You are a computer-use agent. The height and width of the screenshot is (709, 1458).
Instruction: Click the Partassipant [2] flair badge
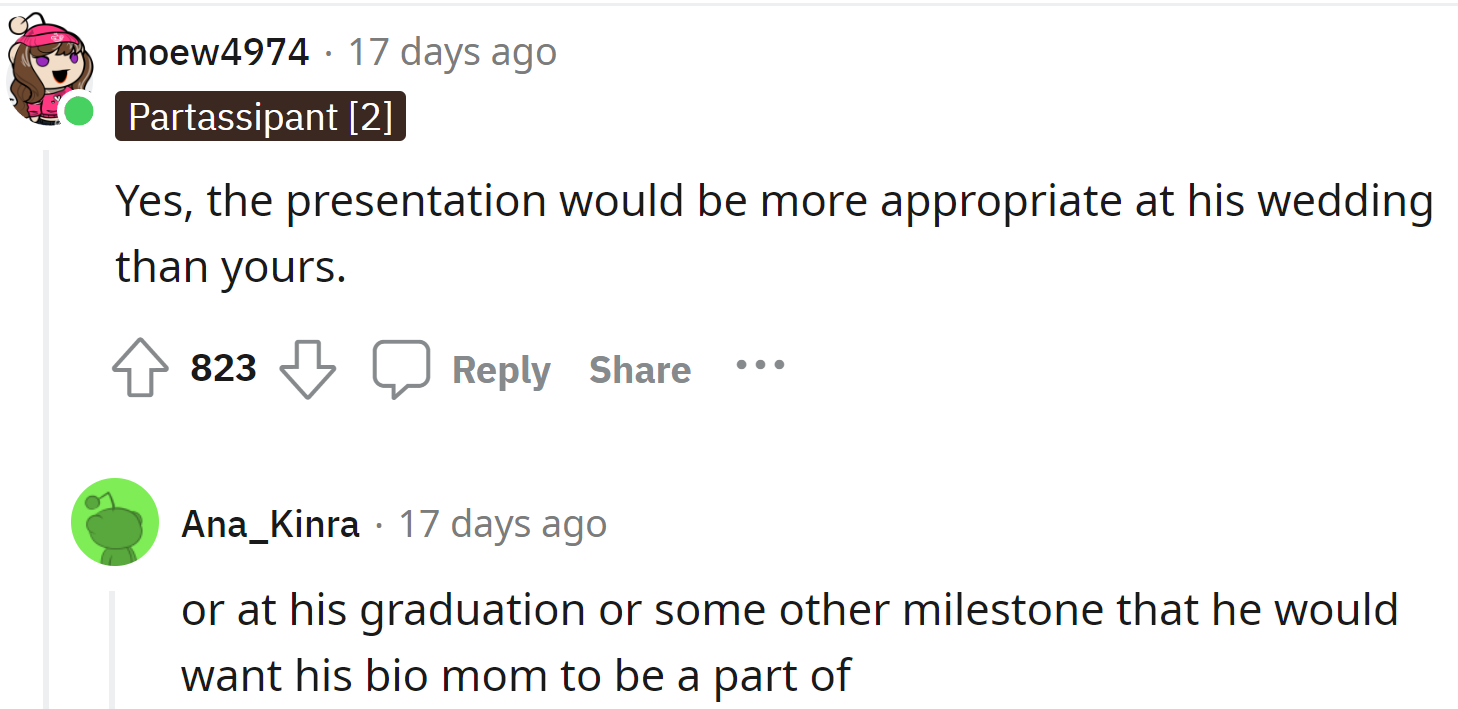point(259,116)
